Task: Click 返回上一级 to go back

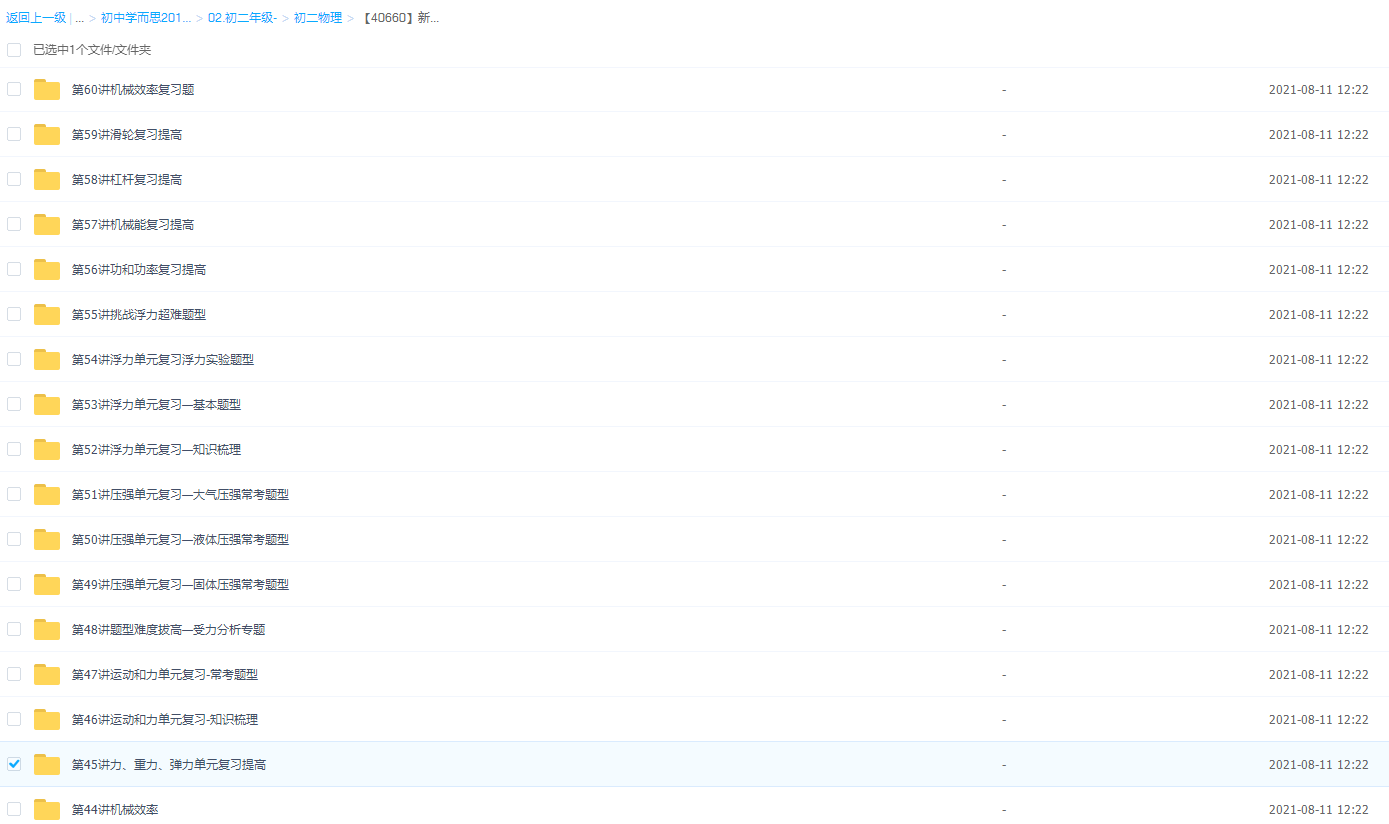Action: click(x=35, y=18)
